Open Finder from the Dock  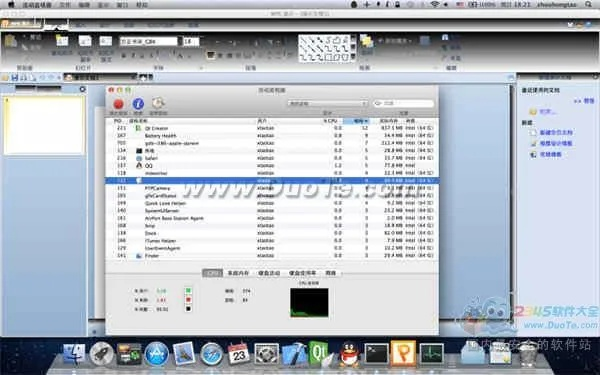(x=74, y=354)
